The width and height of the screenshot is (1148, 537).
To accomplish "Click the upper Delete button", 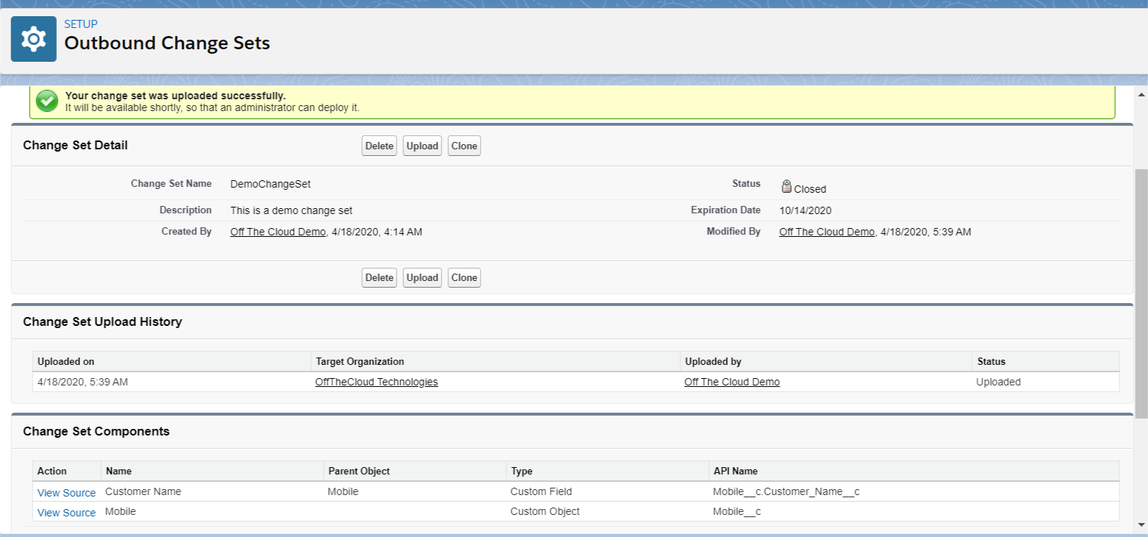I will pos(379,146).
